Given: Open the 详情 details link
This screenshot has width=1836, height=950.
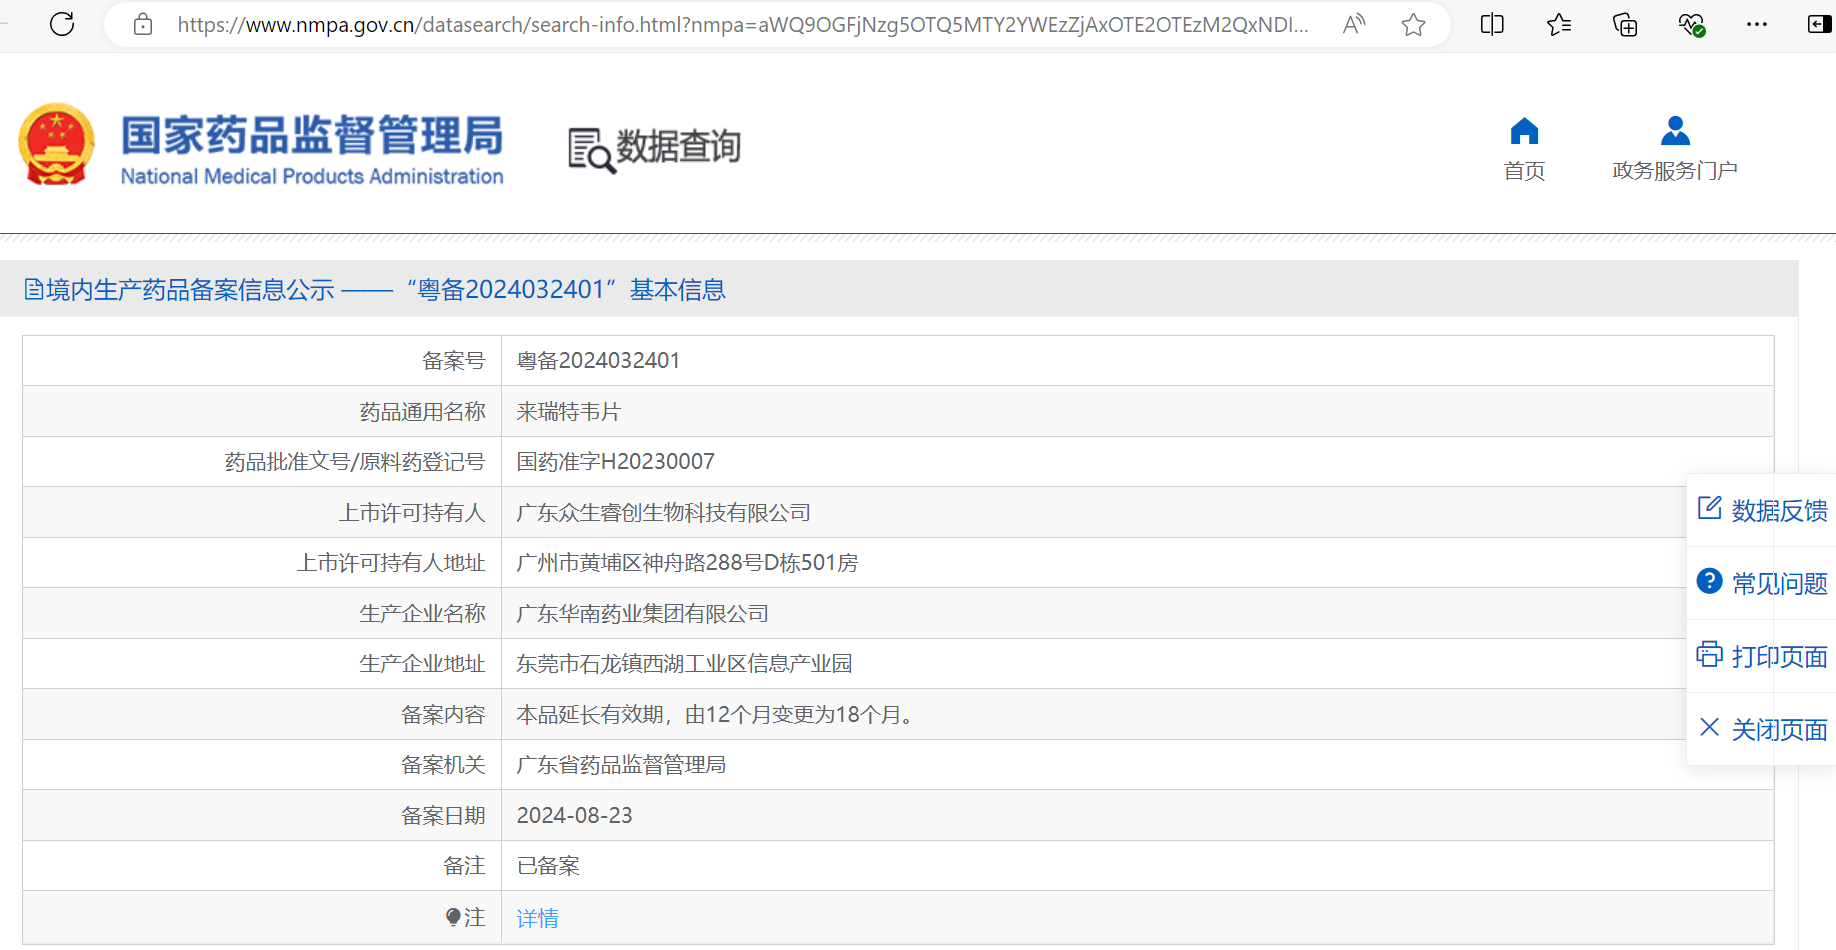Looking at the screenshot, I should click(537, 917).
